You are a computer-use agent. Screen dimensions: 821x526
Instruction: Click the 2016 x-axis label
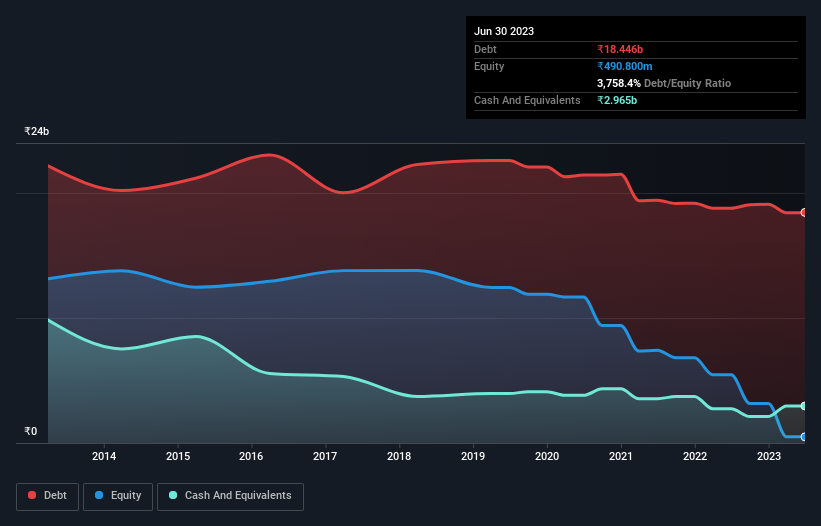pos(251,456)
